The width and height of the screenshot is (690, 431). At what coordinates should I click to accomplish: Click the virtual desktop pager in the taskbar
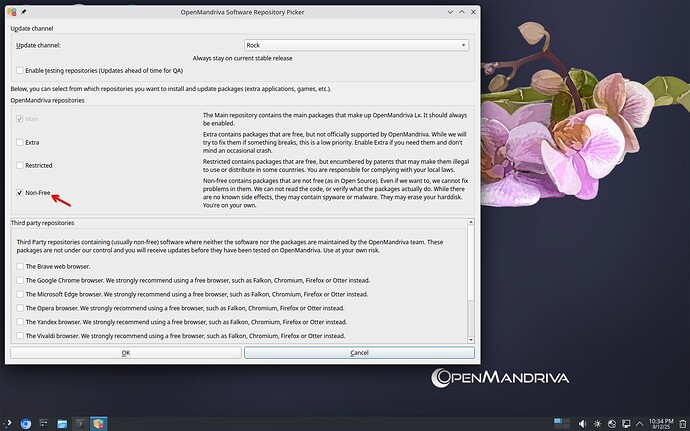point(561,423)
